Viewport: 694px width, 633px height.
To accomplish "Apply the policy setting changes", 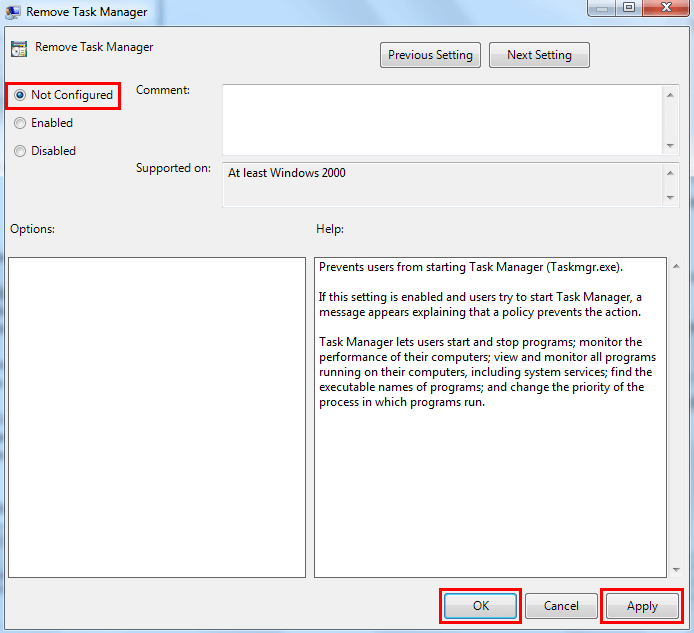I will (642, 606).
